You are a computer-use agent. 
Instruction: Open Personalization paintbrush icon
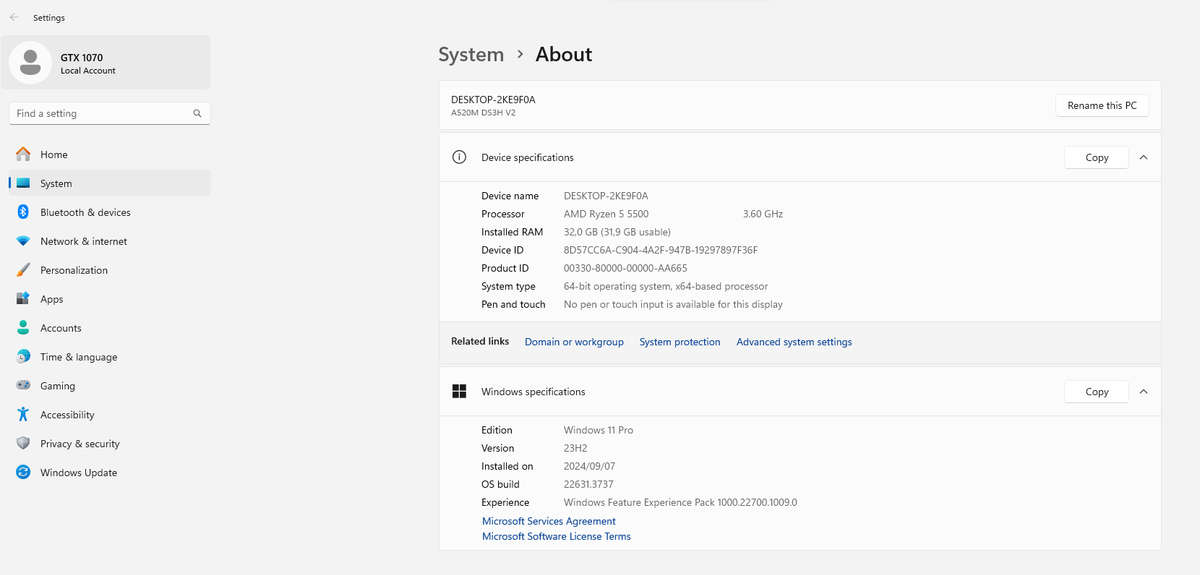click(23, 270)
